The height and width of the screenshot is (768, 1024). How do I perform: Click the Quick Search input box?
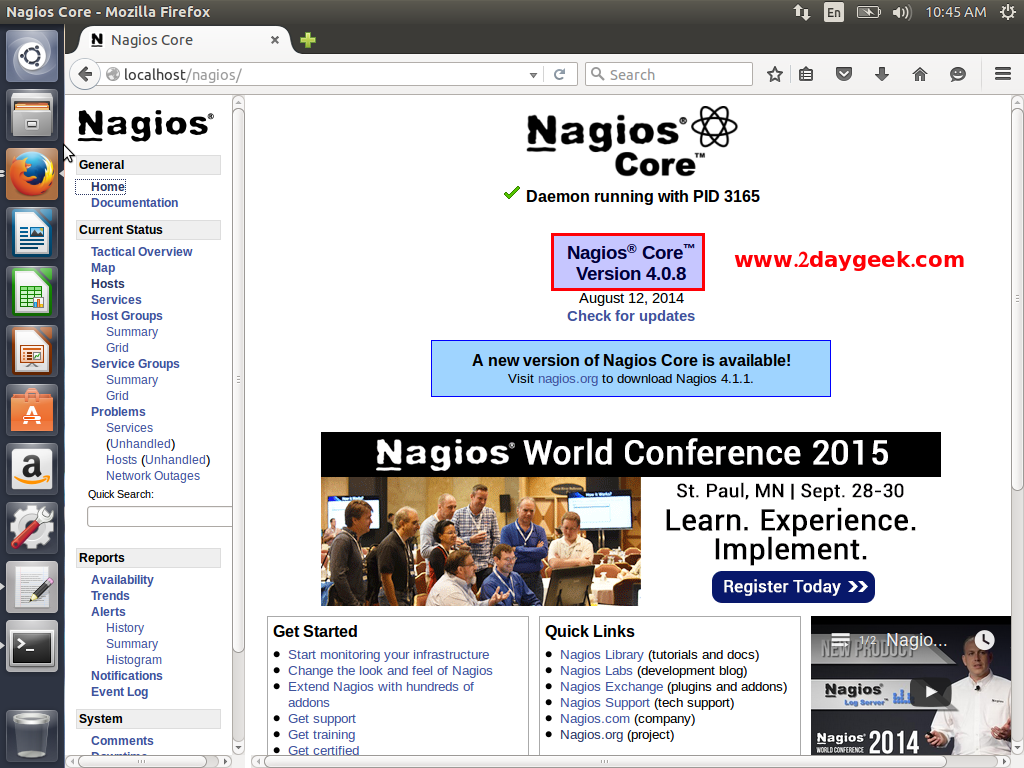[159, 516]
